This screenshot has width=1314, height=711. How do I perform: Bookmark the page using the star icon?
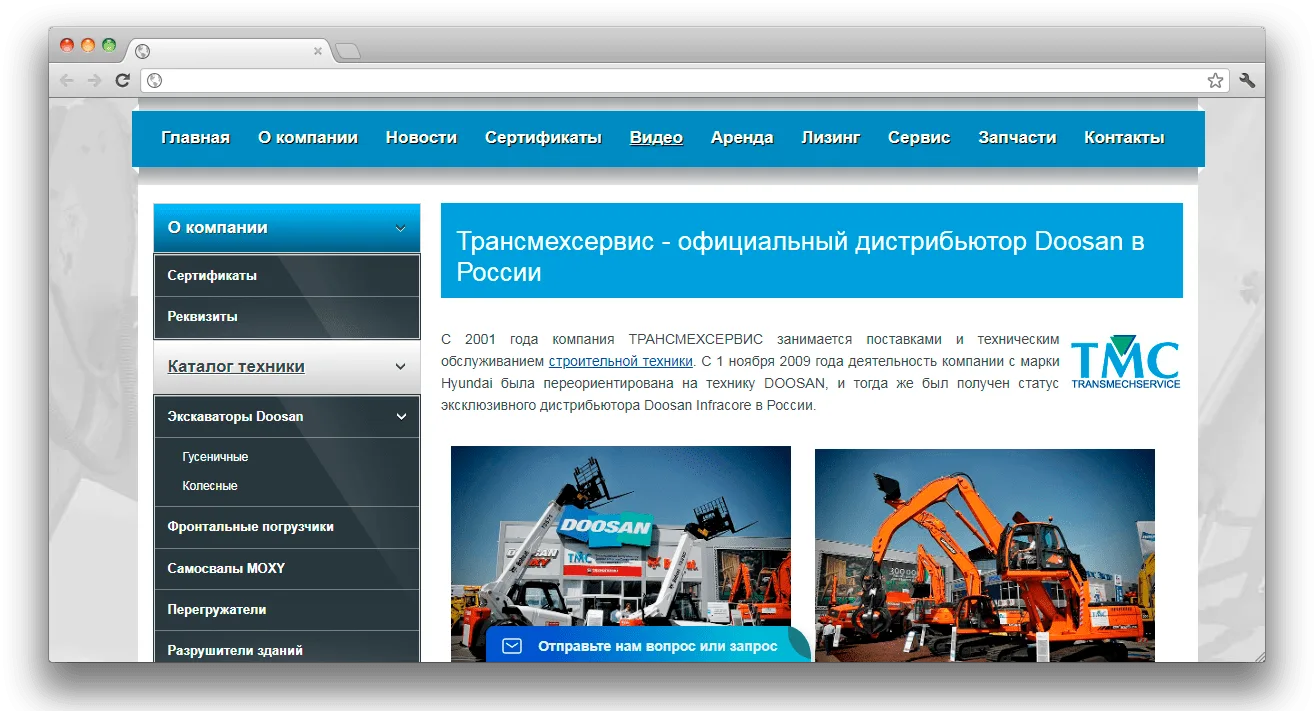1215,80
